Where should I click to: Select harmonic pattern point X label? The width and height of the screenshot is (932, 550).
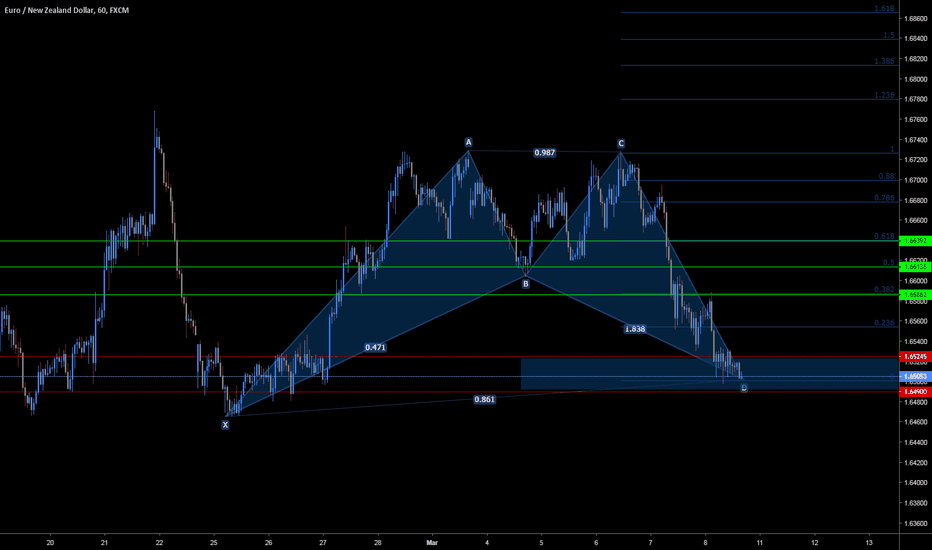click(225, 425)
